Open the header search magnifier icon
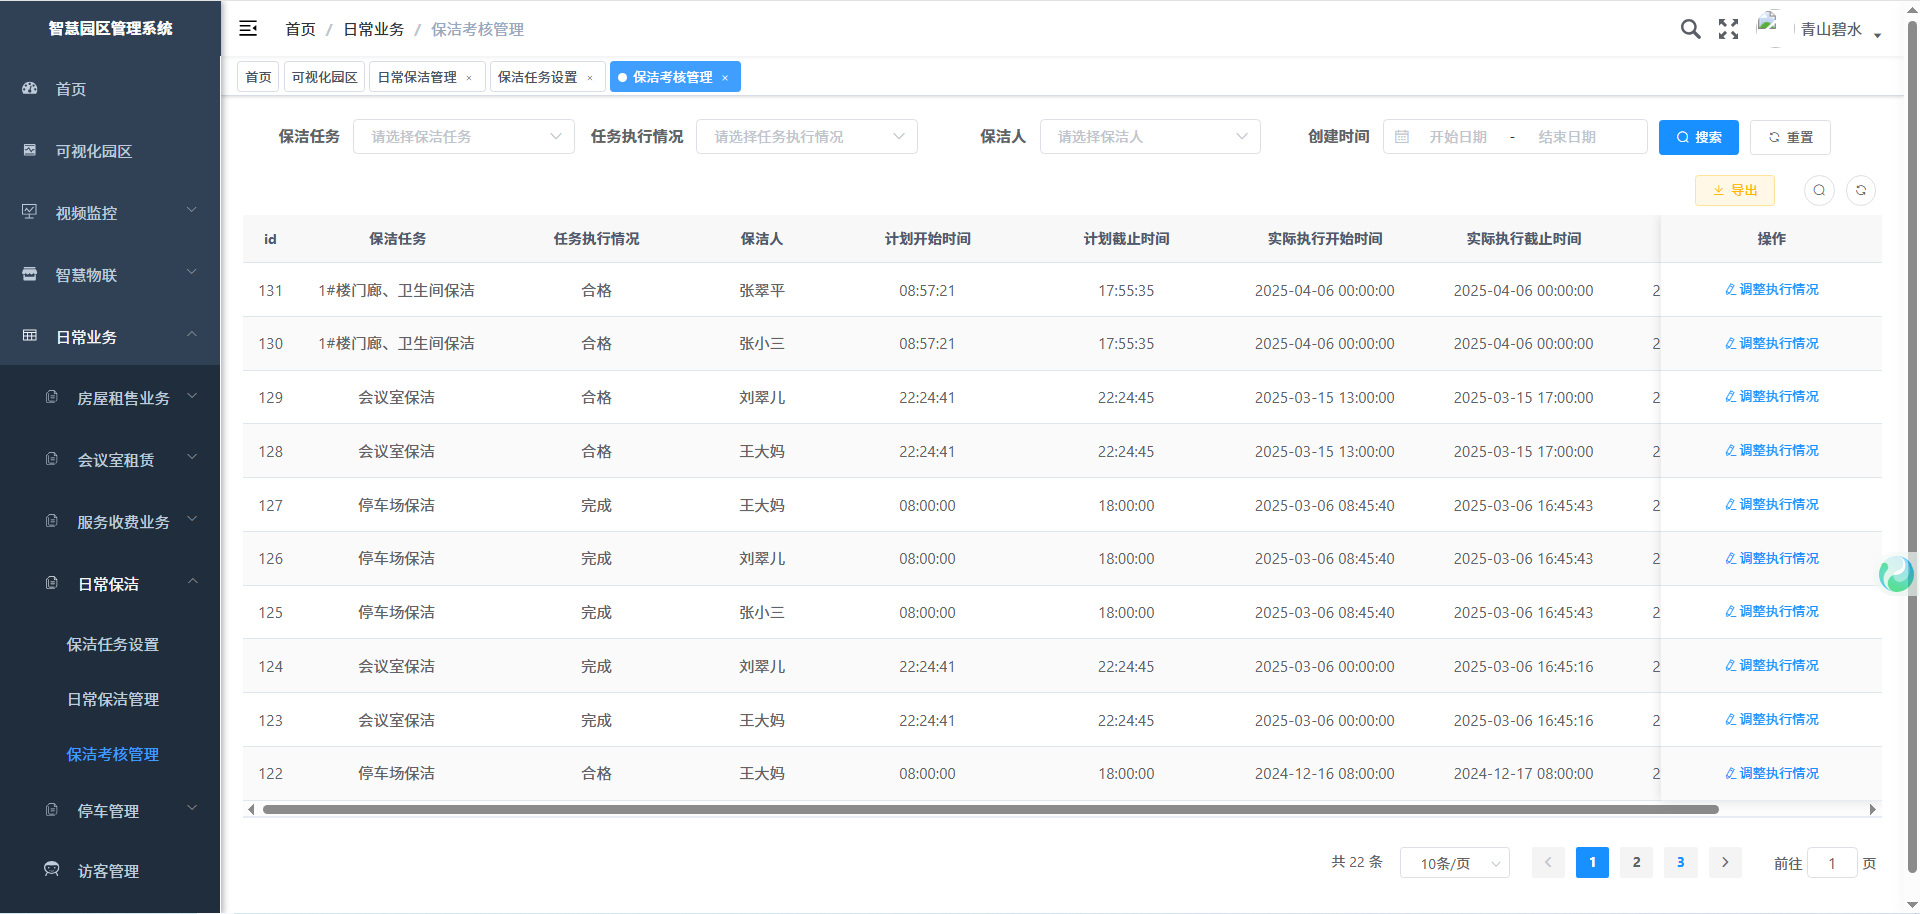Screen dimensions: 1920x914 [1690, 29]
